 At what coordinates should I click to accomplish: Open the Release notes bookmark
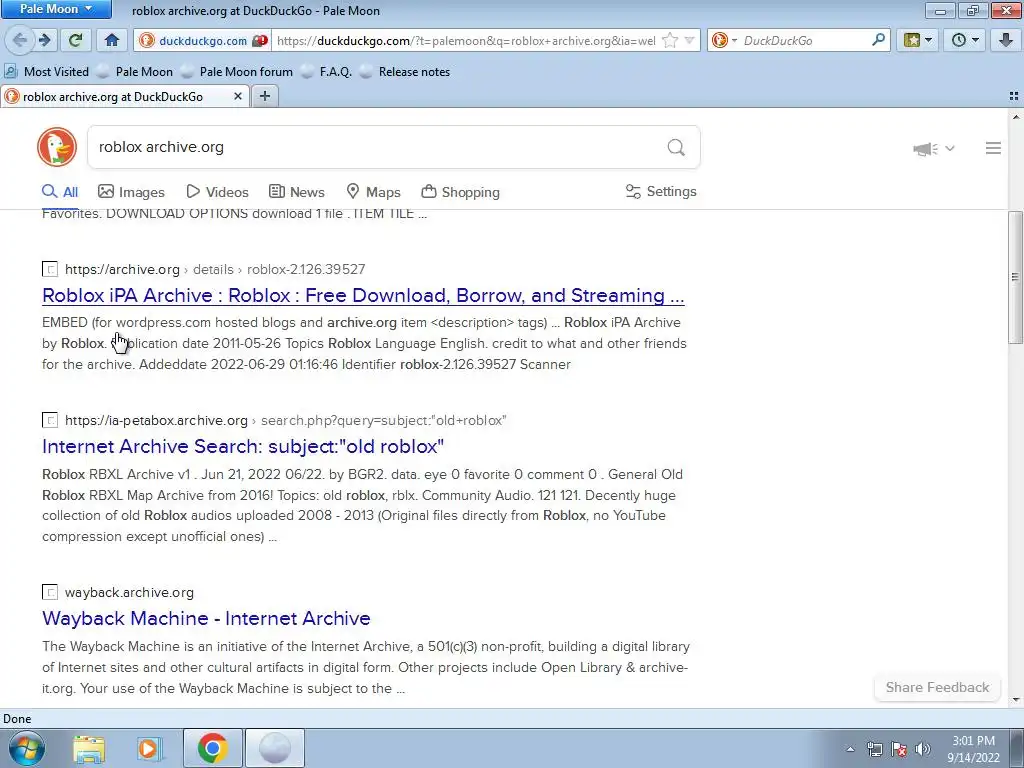pos(404,72)
